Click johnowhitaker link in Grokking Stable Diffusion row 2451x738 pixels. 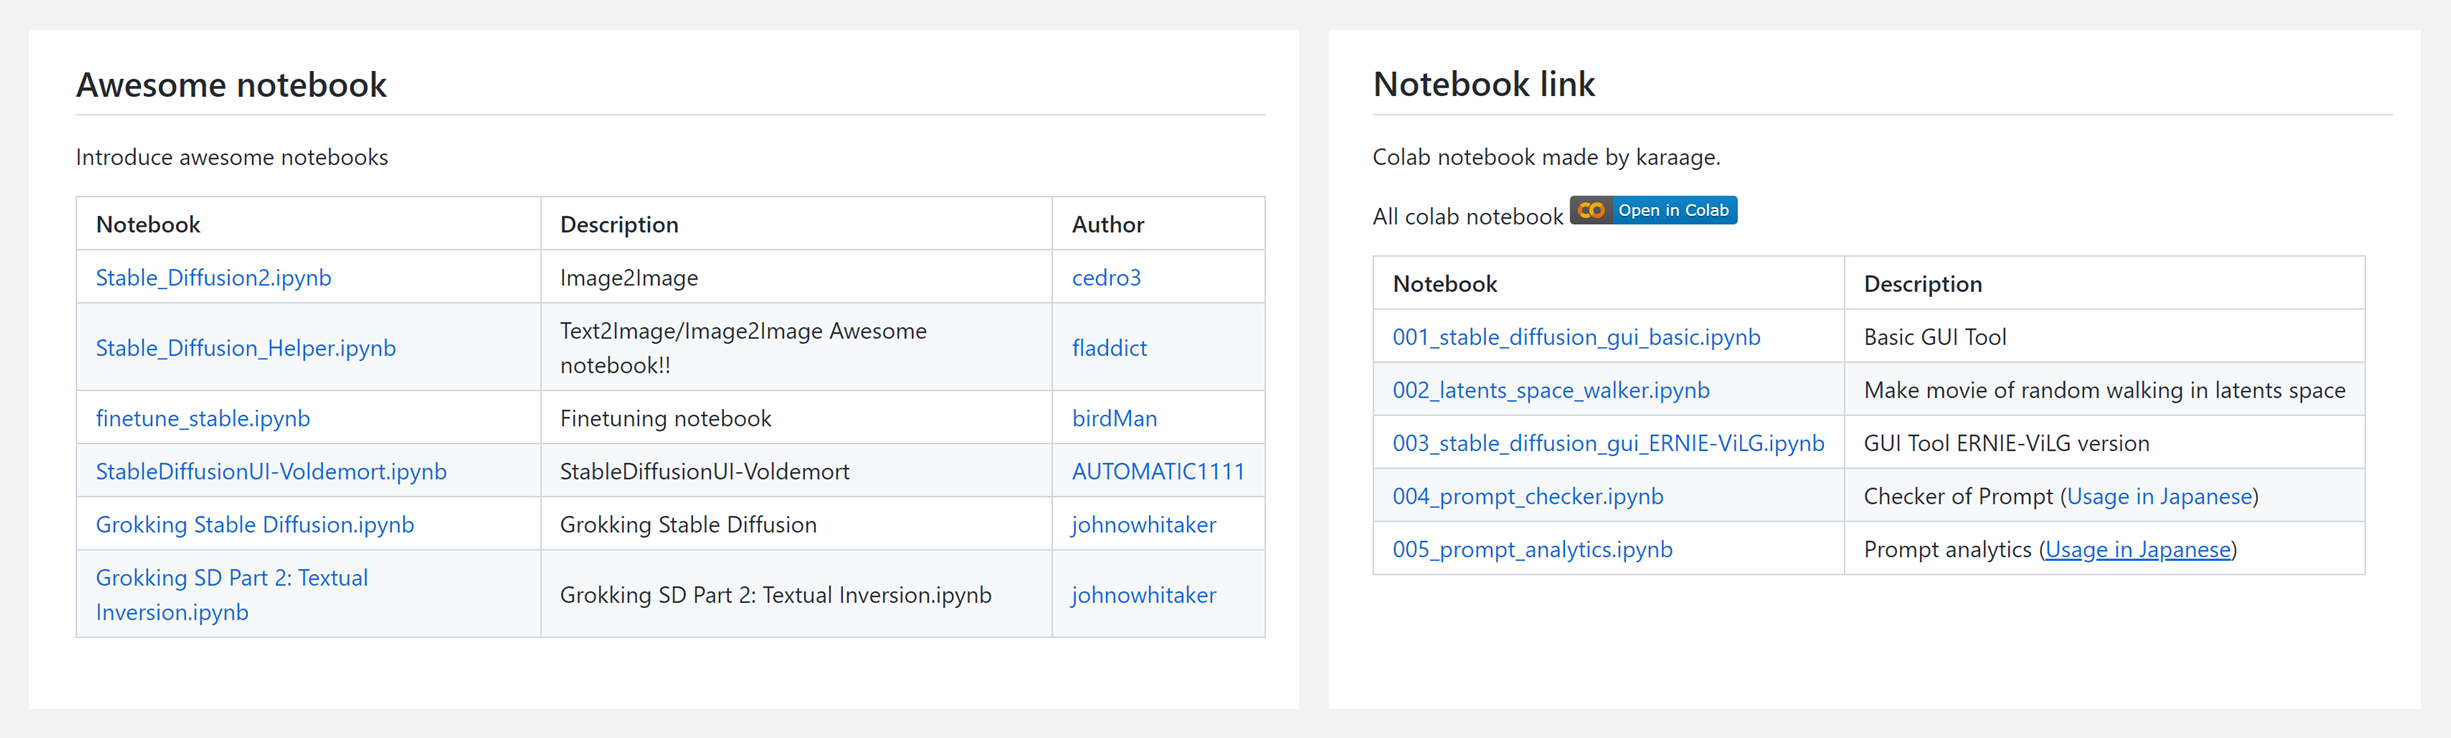click(x=1143, y=525)
